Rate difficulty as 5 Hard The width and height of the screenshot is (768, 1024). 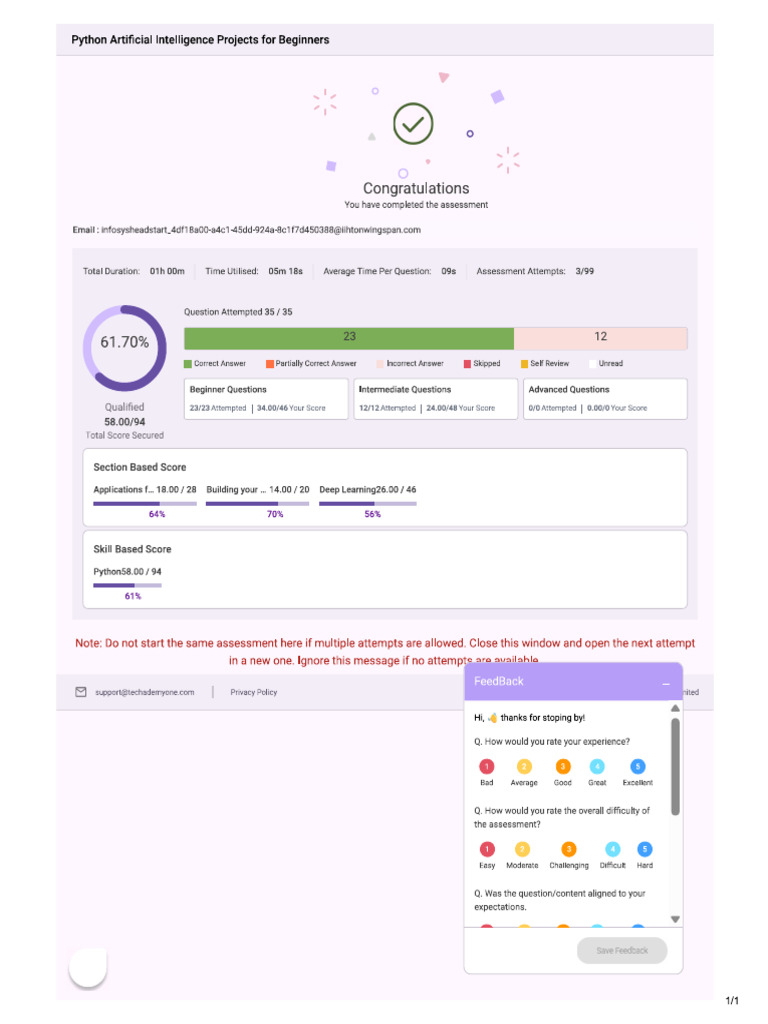tap(645, 849)
